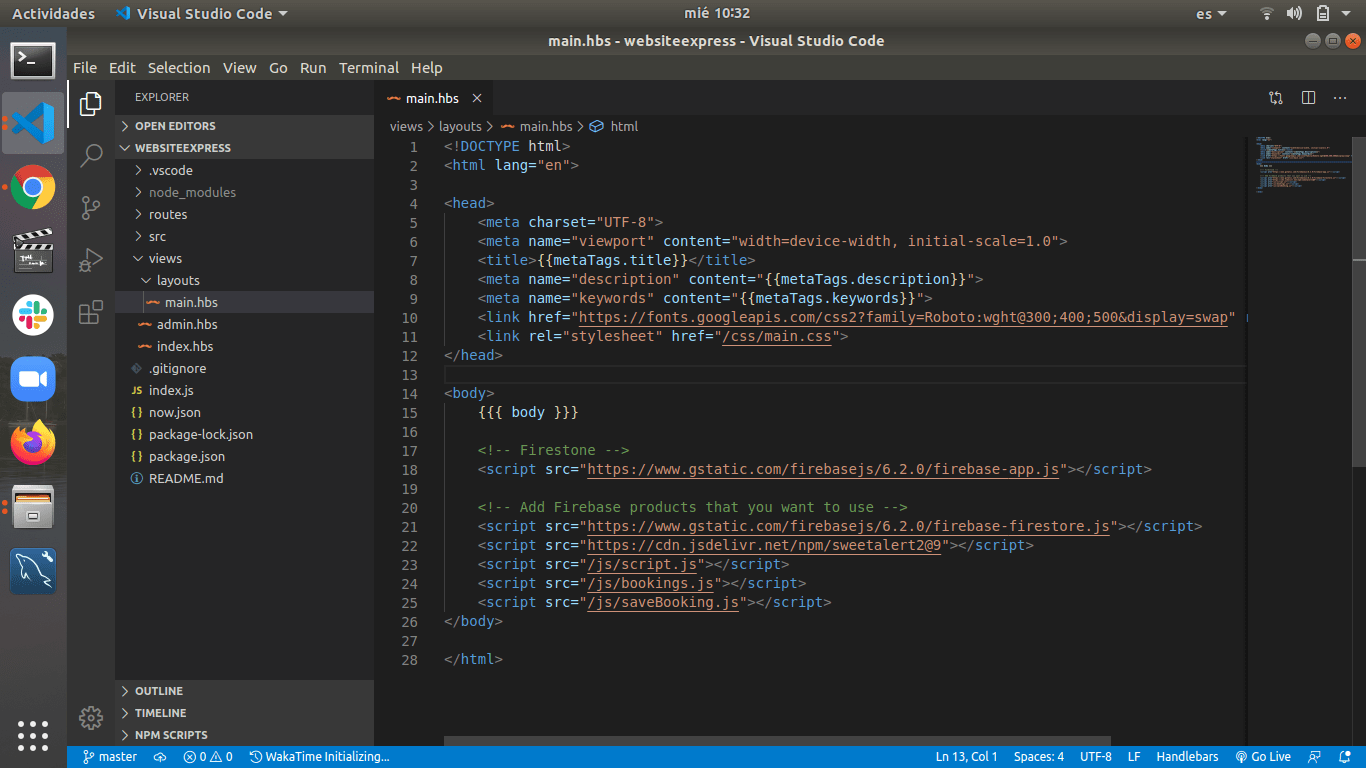Open index.hbs file in explorer
The height and width of the screenshot is (768, 1366).
(x=185, y=346)
